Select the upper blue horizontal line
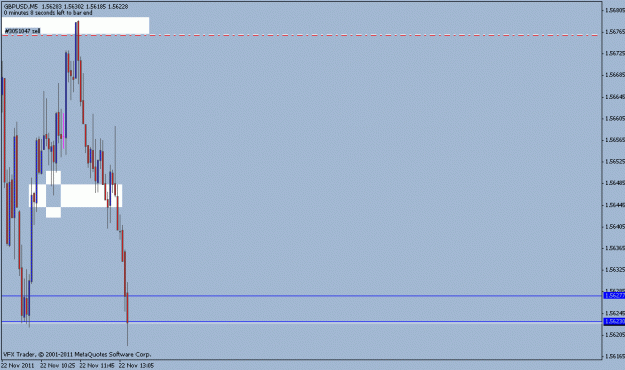625x370 pixels. coord(301,296)
